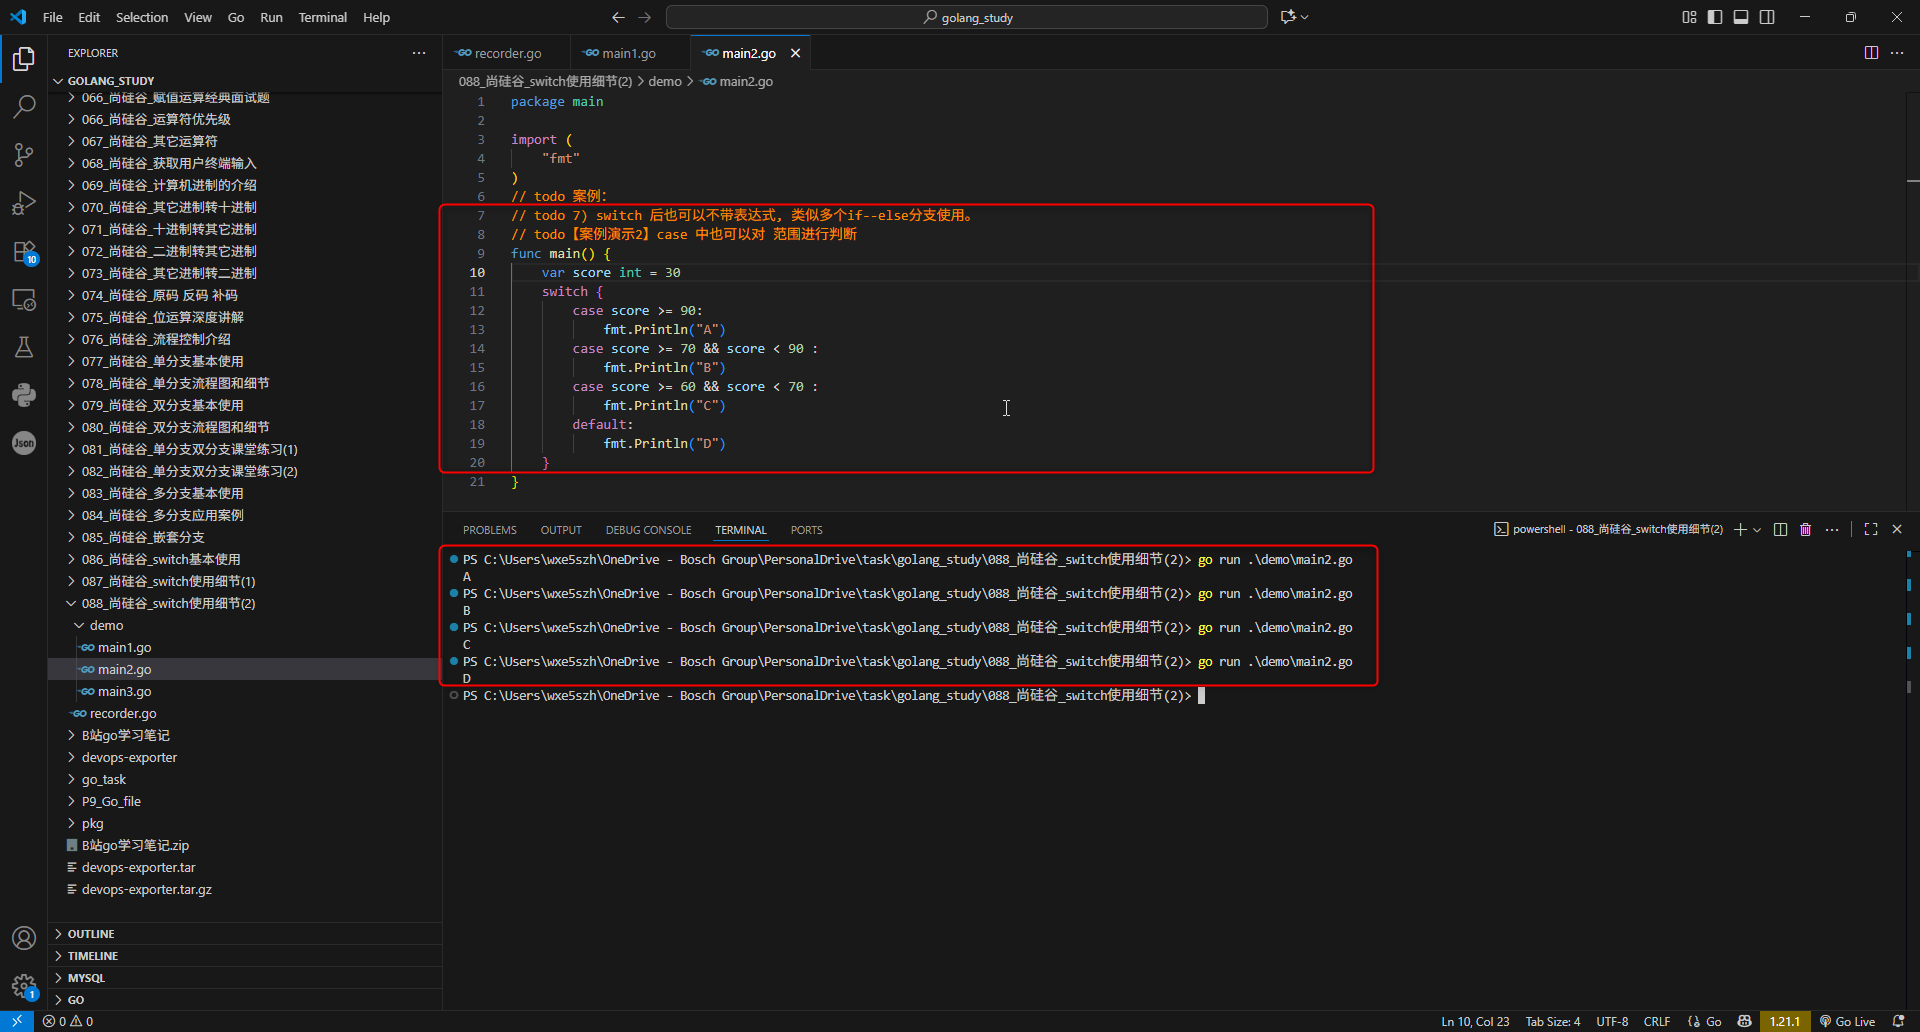Switch to the main1.go editor tab

(630, 53)
